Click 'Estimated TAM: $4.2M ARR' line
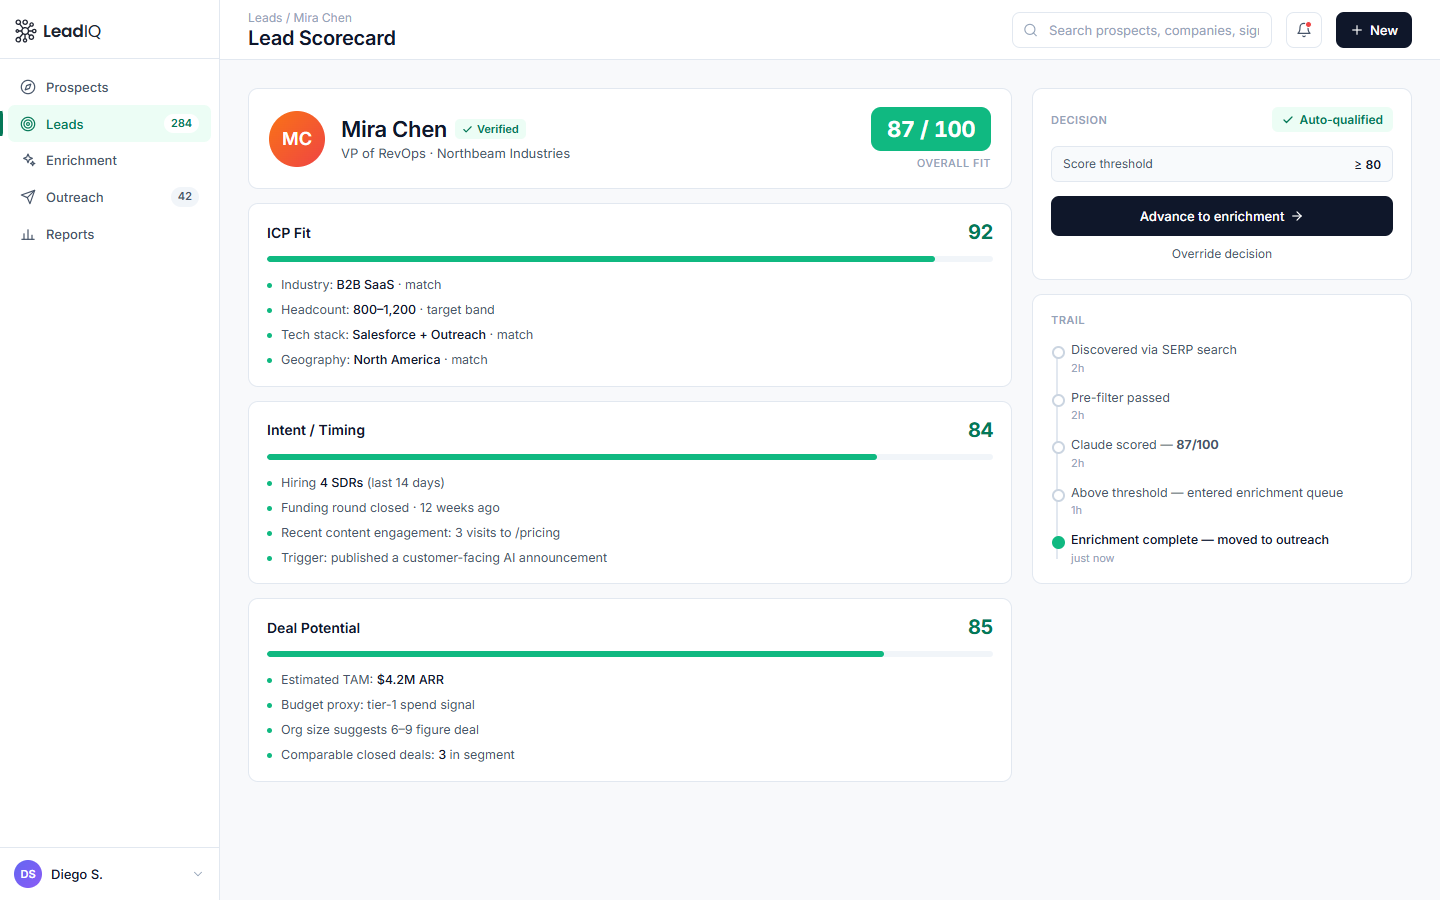This screenshot has height=900, width=1440. pyautogui.click(x=362, y=680)
